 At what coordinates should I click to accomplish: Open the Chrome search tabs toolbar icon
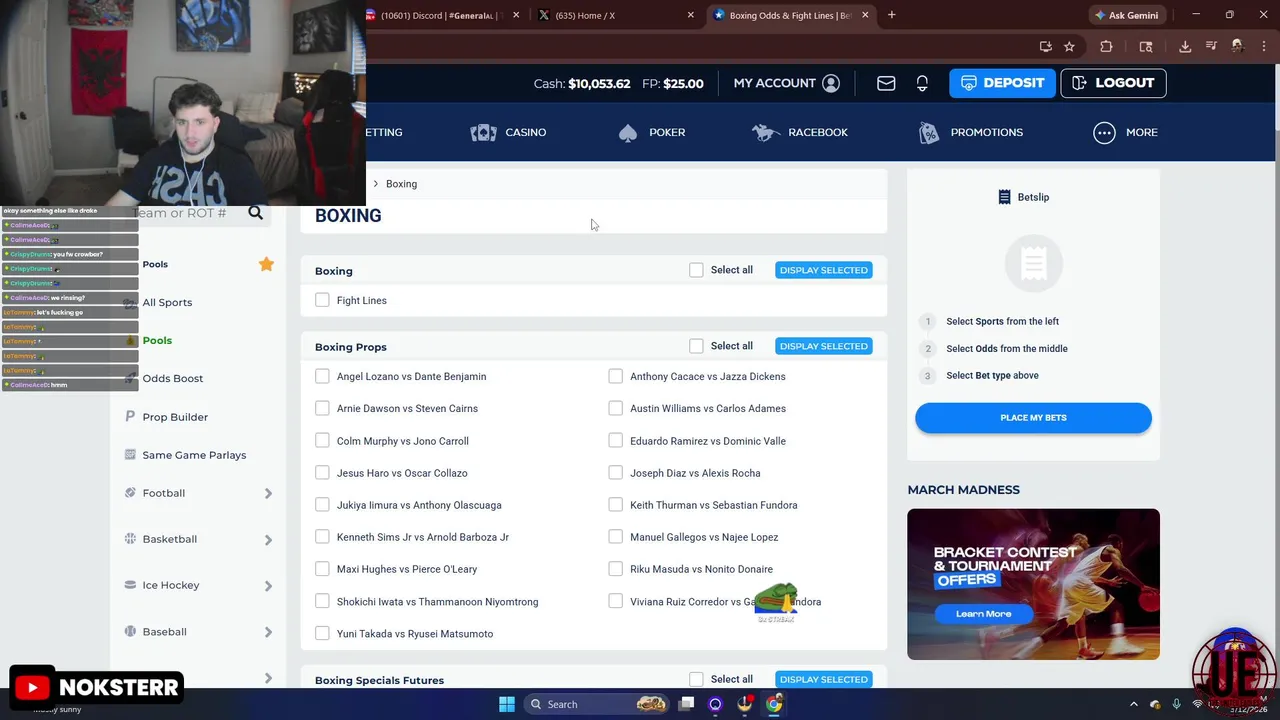pos(1146,46)
